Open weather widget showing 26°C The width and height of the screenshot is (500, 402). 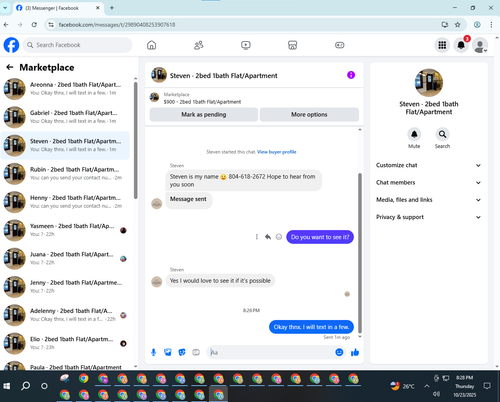click(403, 386)
